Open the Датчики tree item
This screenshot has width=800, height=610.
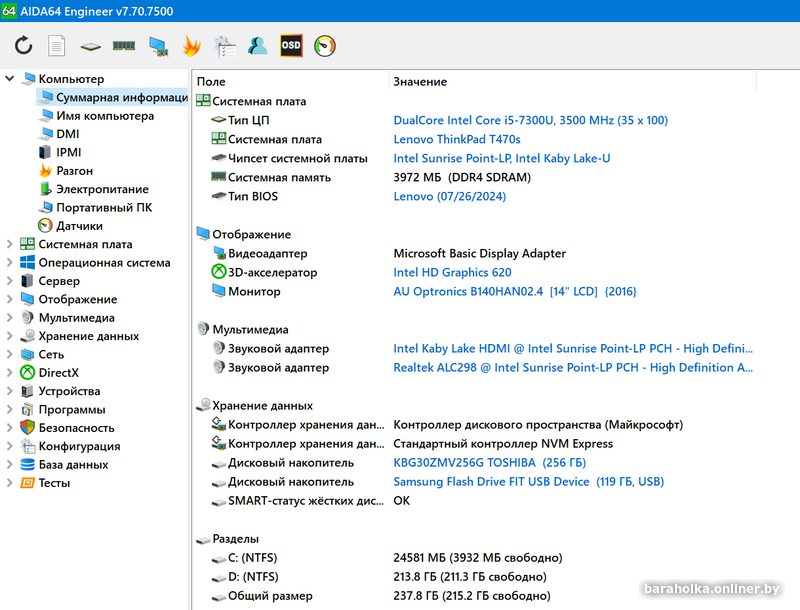point(79,226)
